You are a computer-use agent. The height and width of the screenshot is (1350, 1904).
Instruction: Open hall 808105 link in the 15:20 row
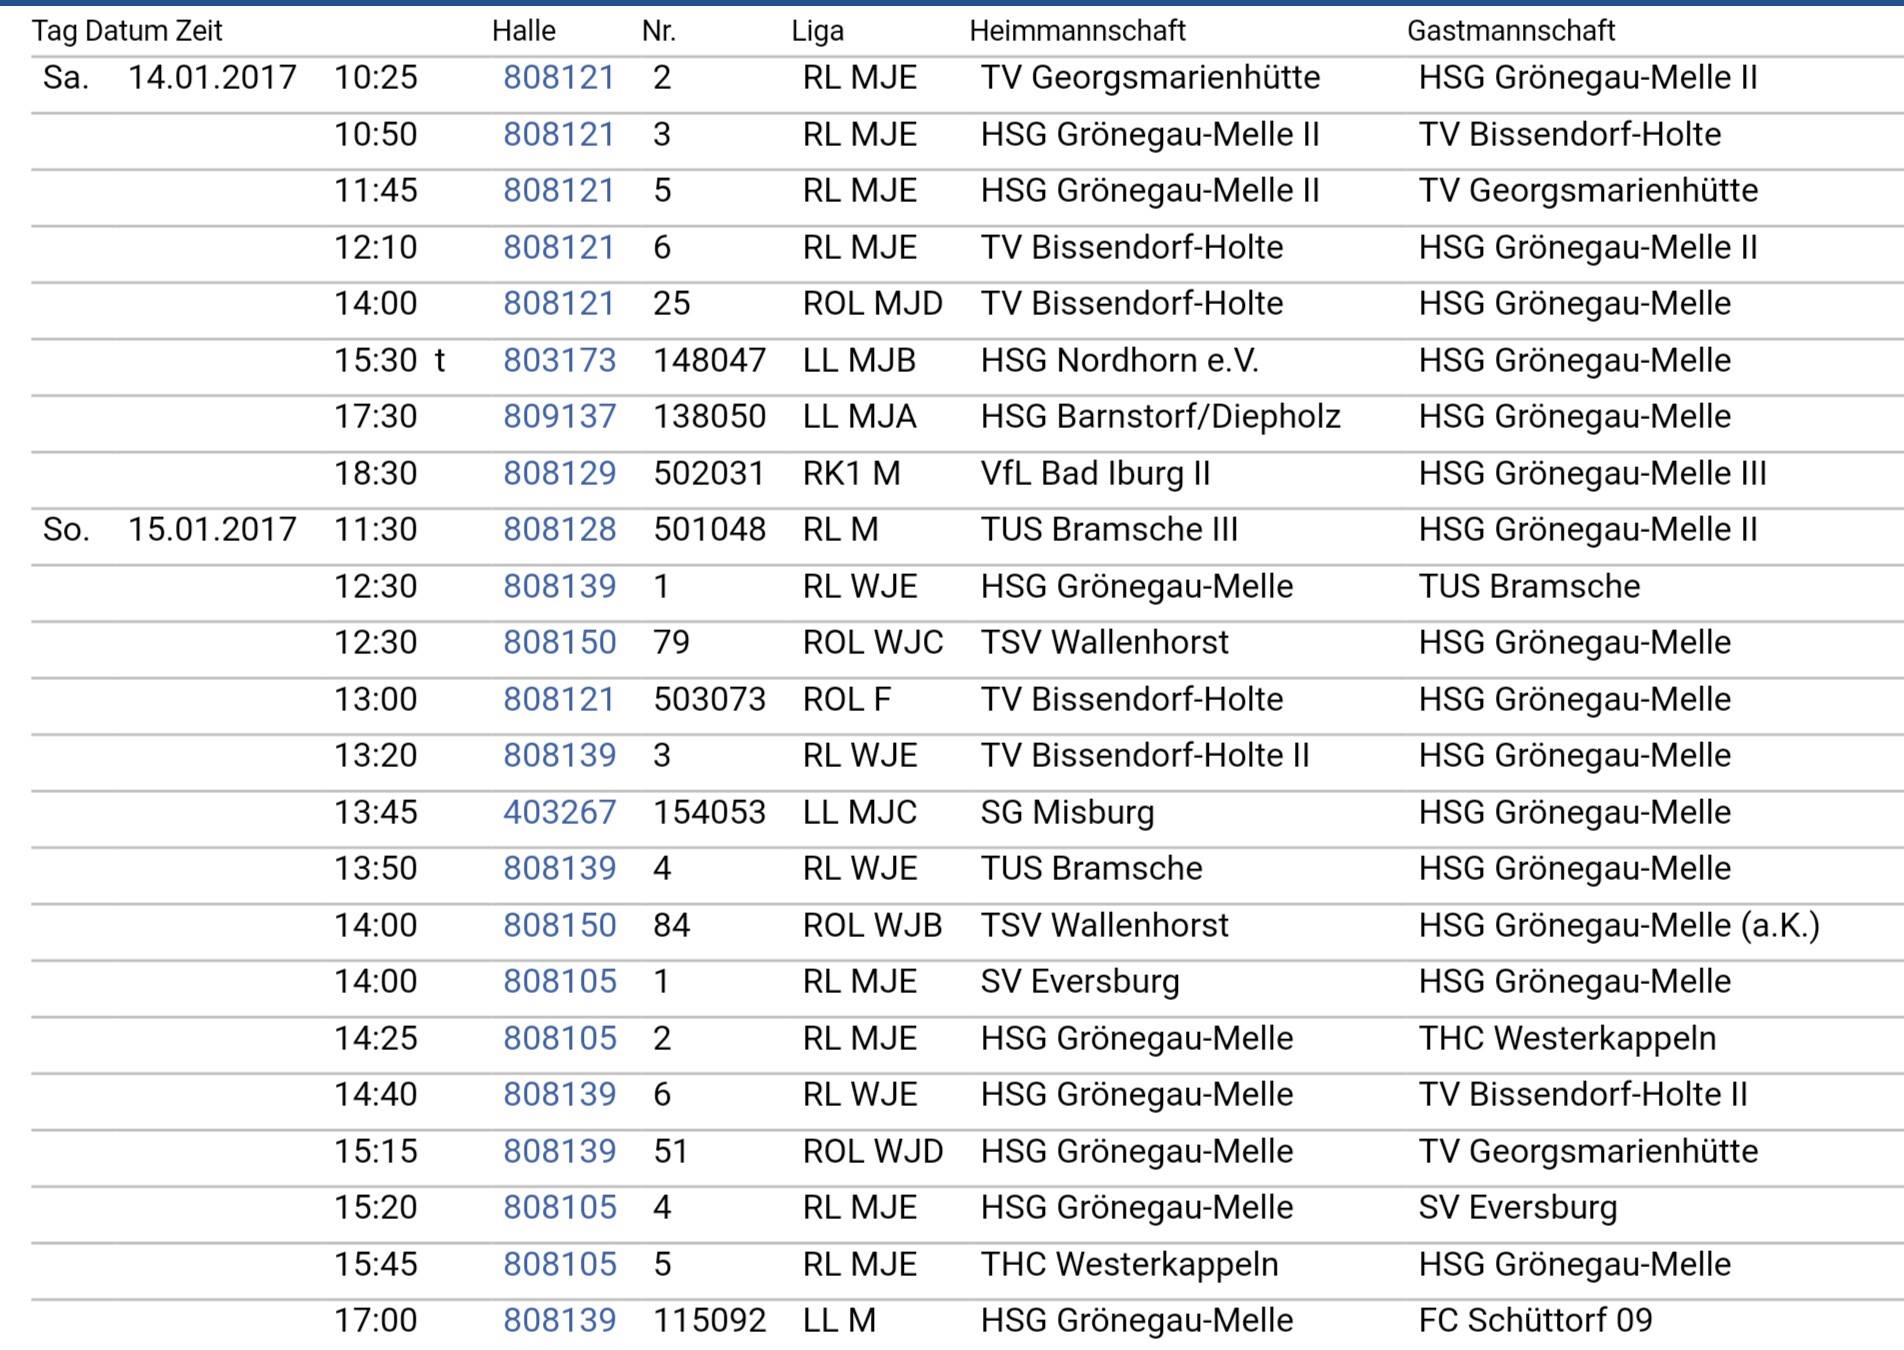(559, 1208)
